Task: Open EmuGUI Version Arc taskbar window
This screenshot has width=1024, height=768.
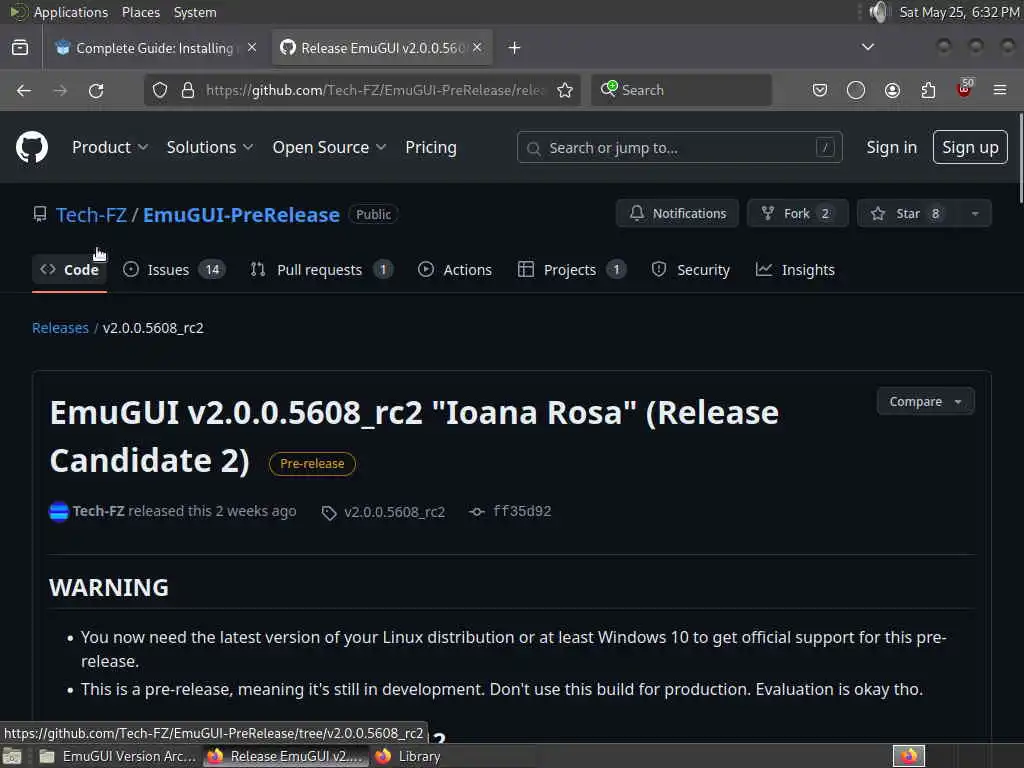Action: (x=118, y=756)
